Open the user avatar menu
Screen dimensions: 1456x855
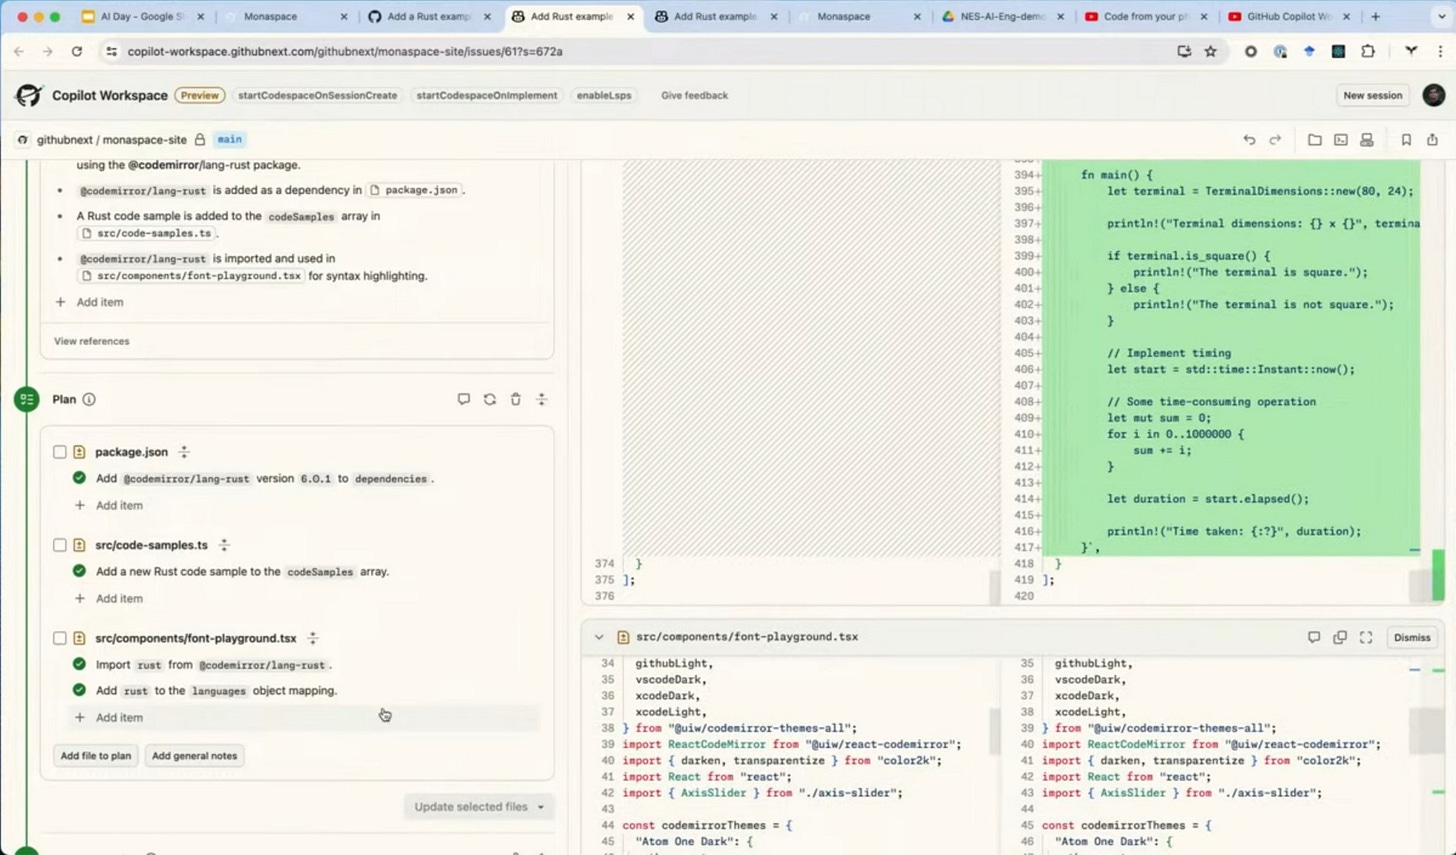[x=1433, y=95]
